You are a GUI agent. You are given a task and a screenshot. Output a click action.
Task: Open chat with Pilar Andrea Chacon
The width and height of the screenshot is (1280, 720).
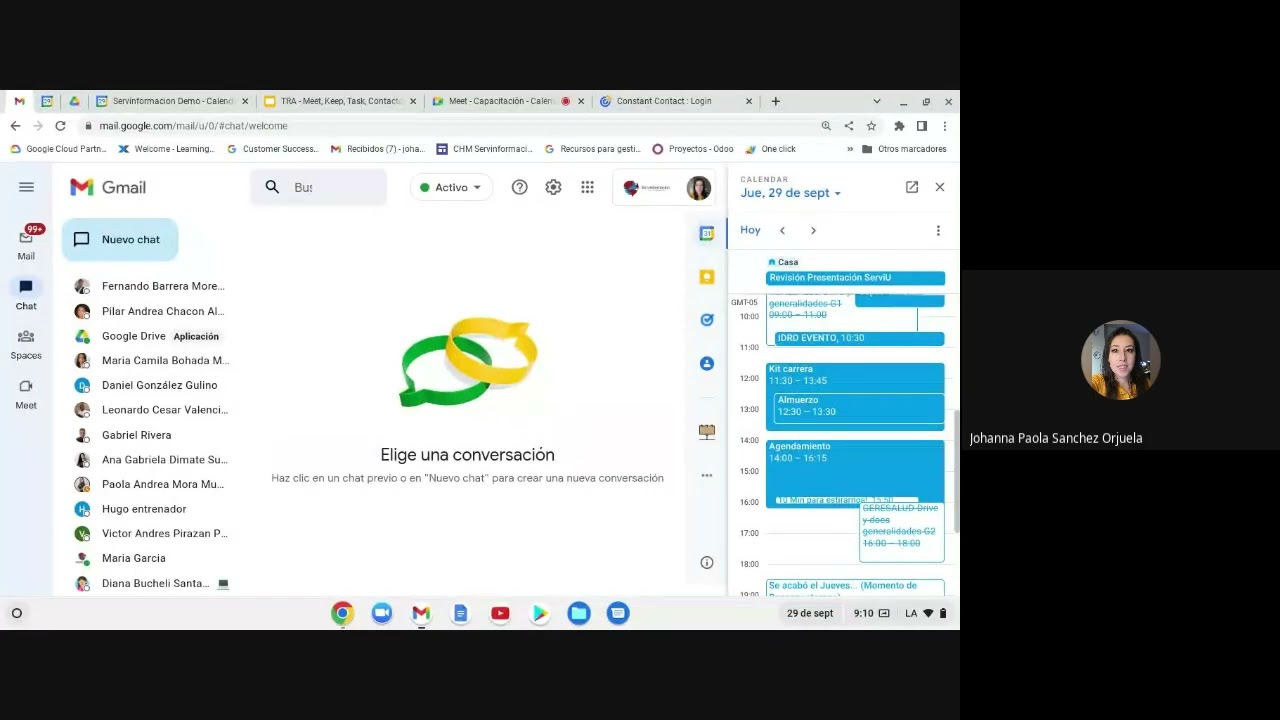pos(150,311)
